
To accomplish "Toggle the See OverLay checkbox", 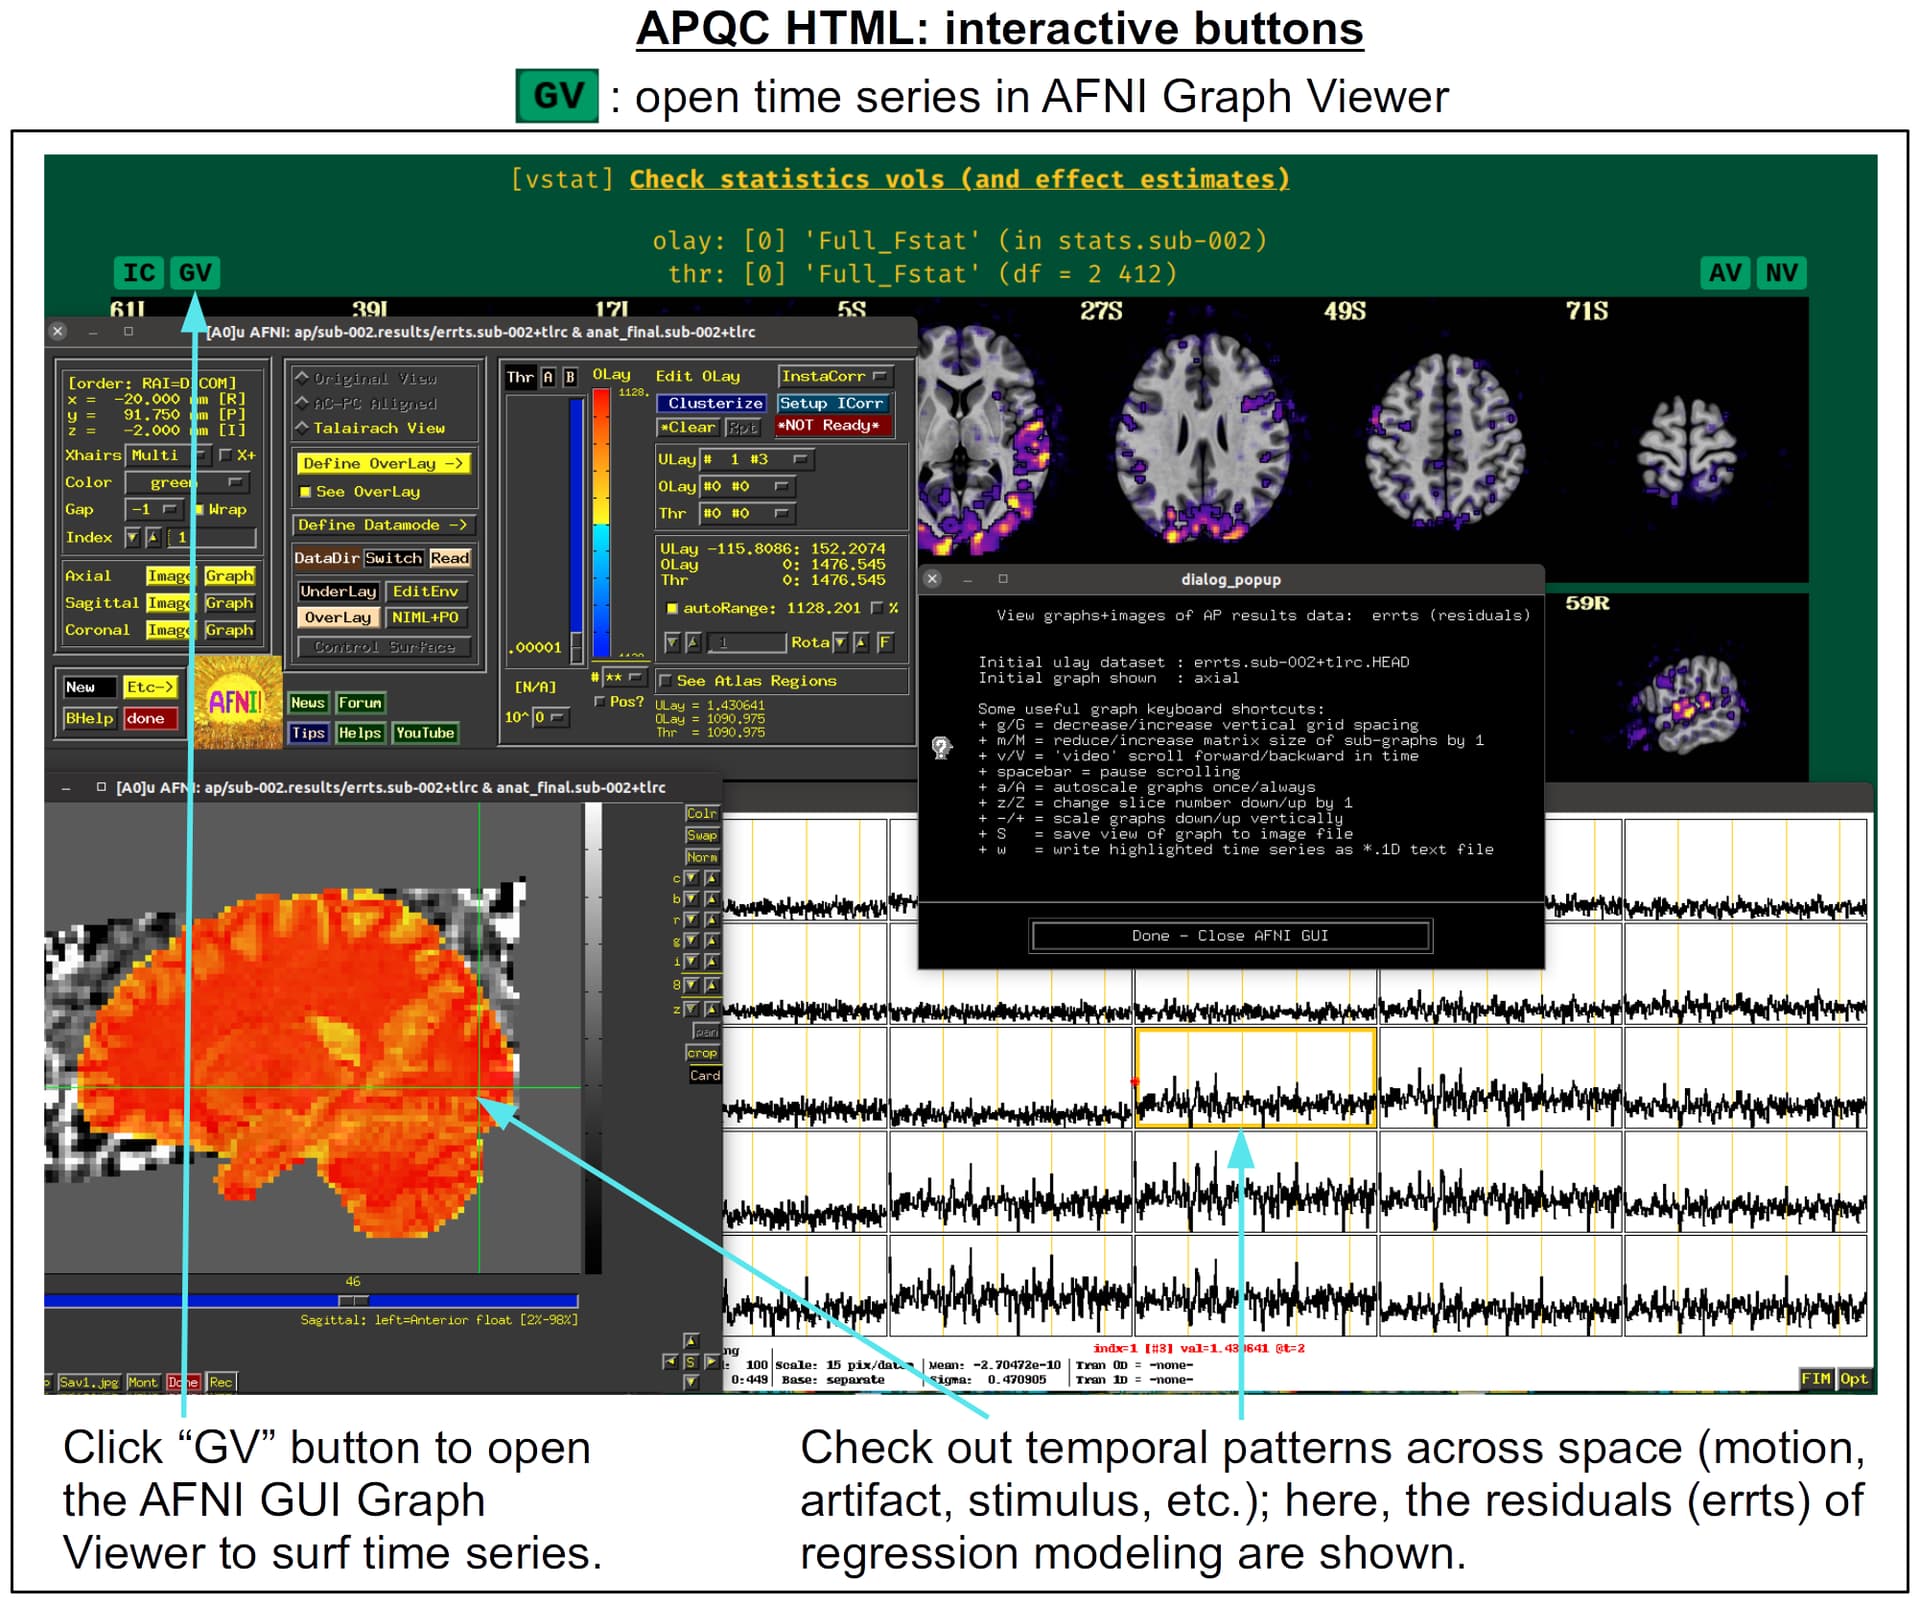I will click(306, 492).
